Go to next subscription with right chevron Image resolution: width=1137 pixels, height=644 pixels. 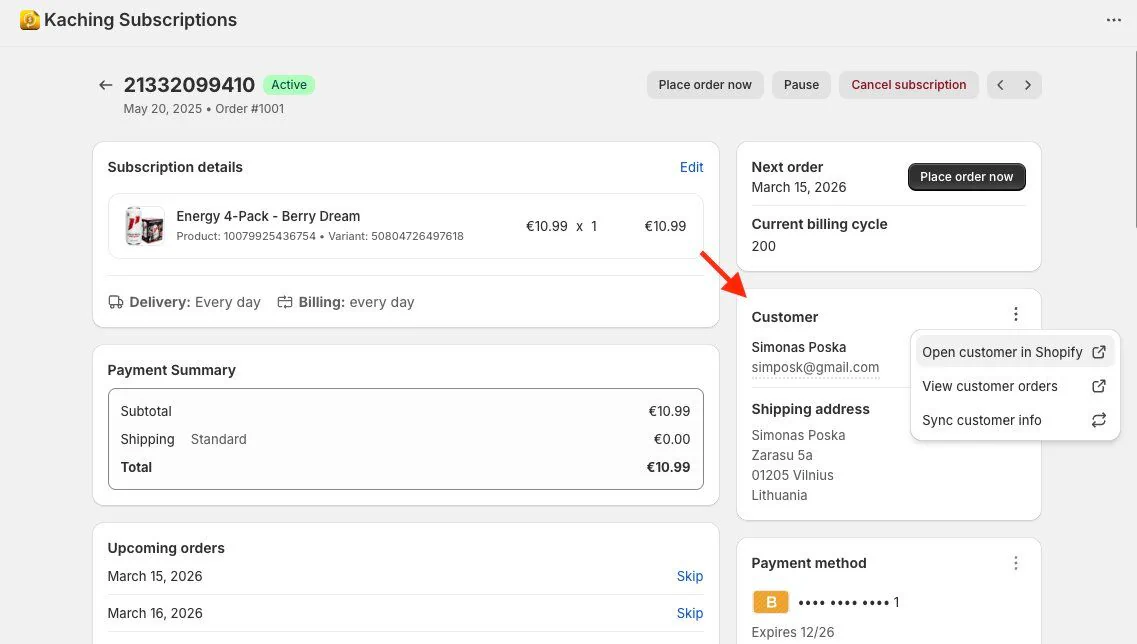(x=1028, y=85)
